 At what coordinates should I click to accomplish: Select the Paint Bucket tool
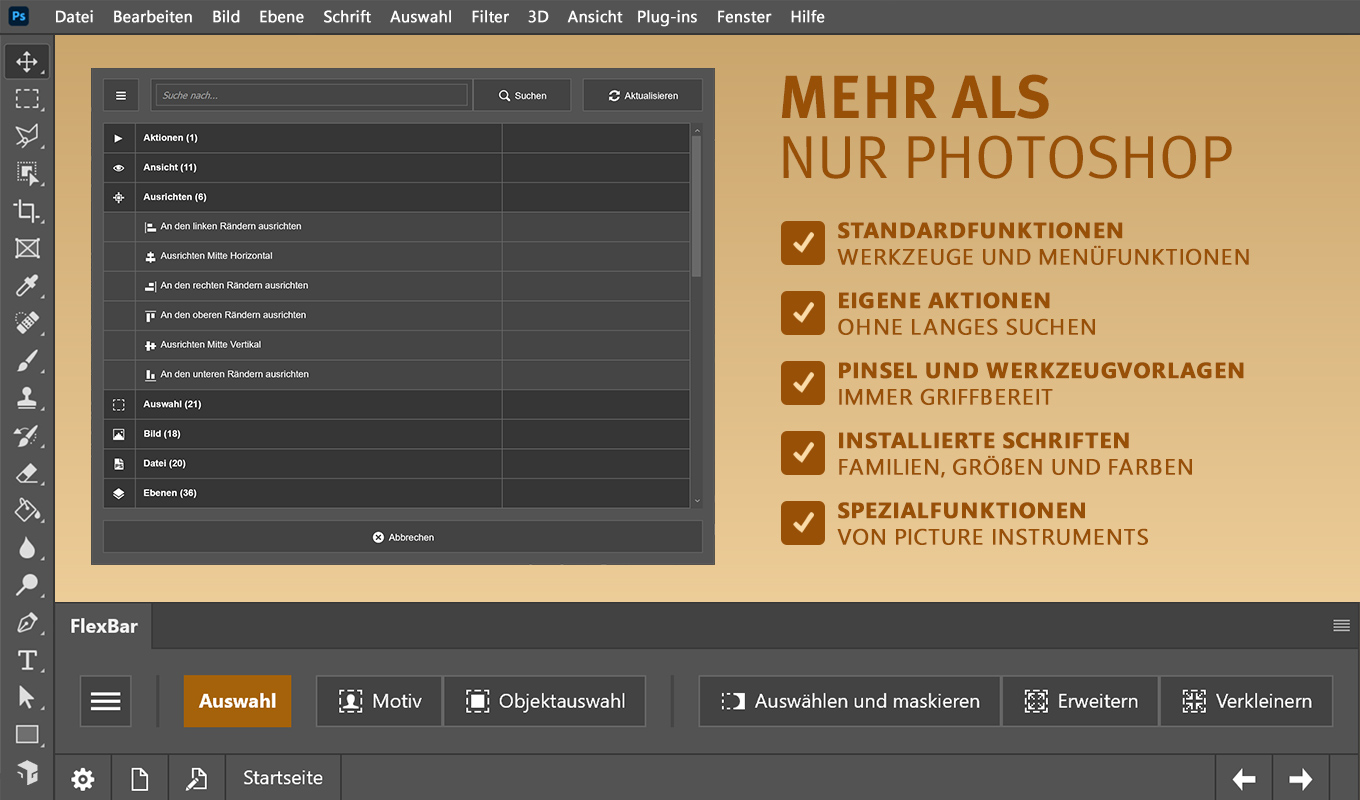point(27,511)
